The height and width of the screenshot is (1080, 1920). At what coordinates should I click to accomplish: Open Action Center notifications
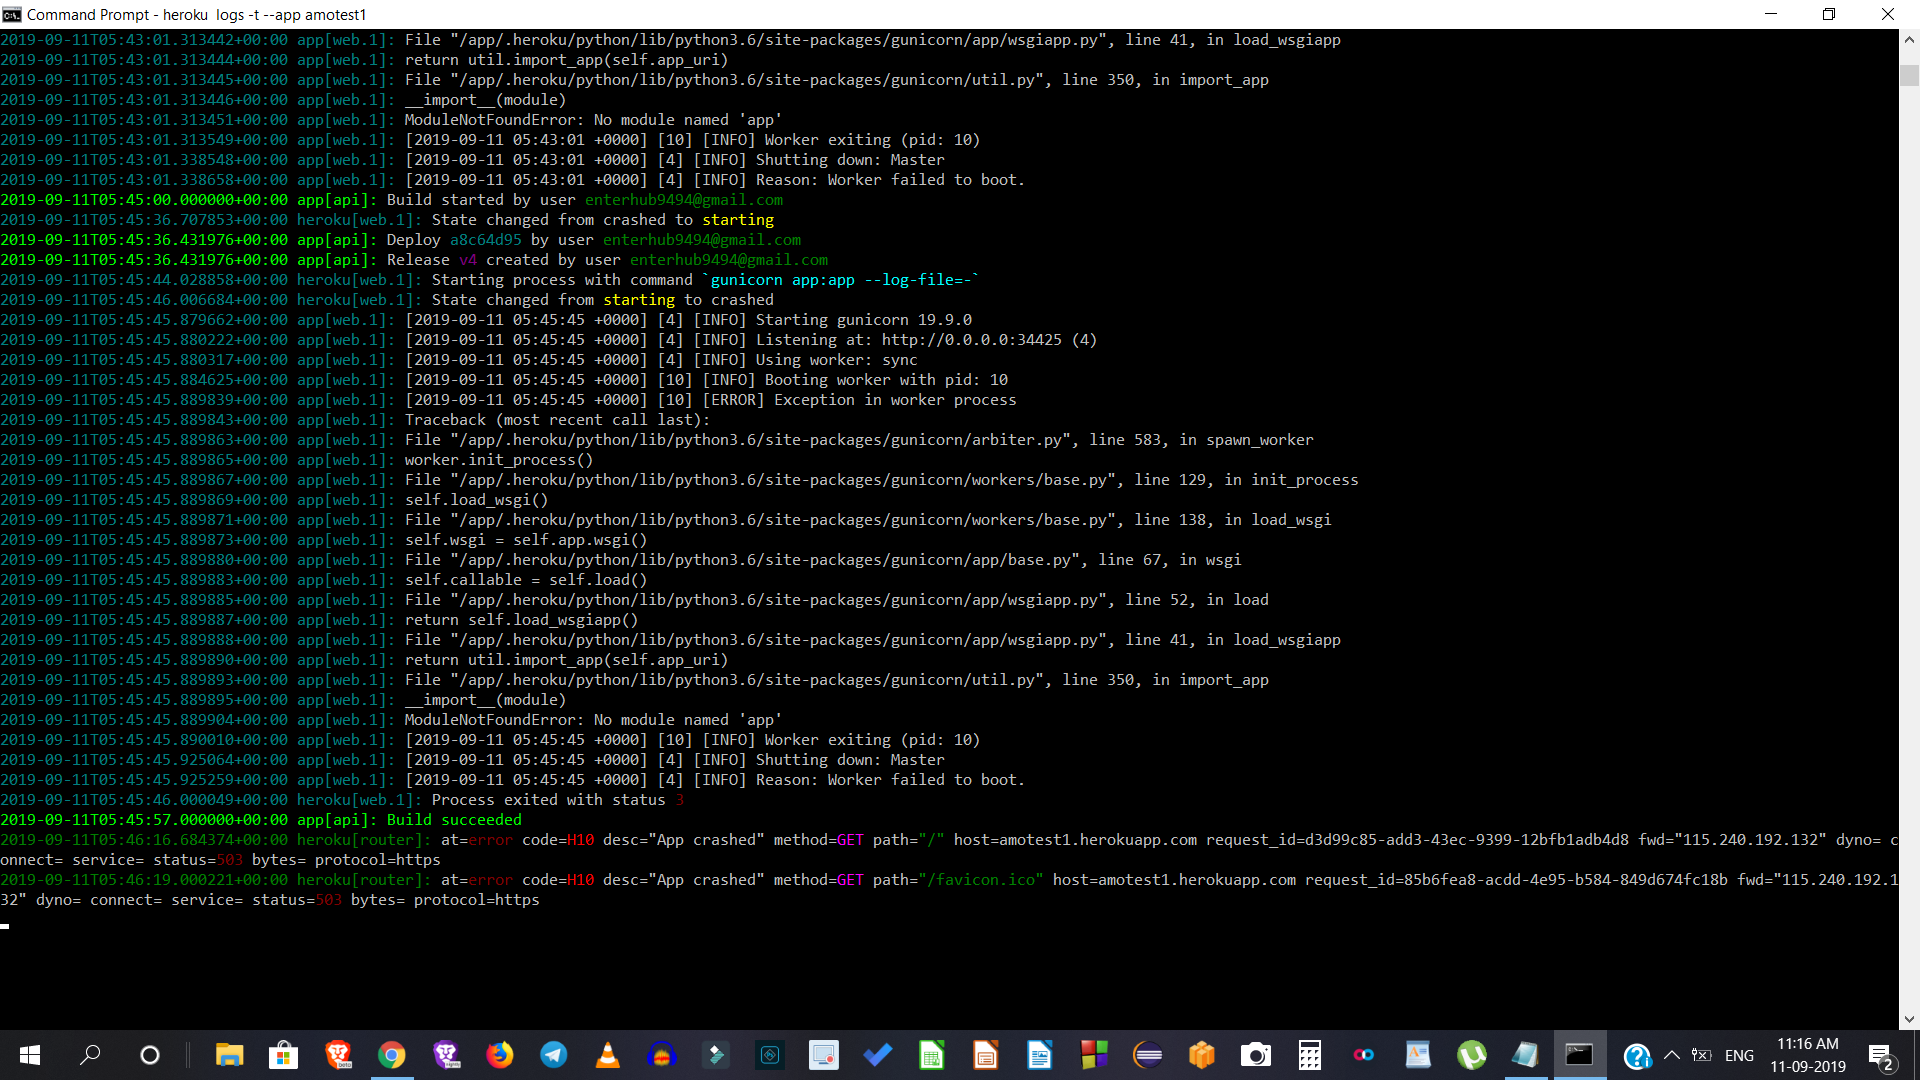coord(1880,1055)
